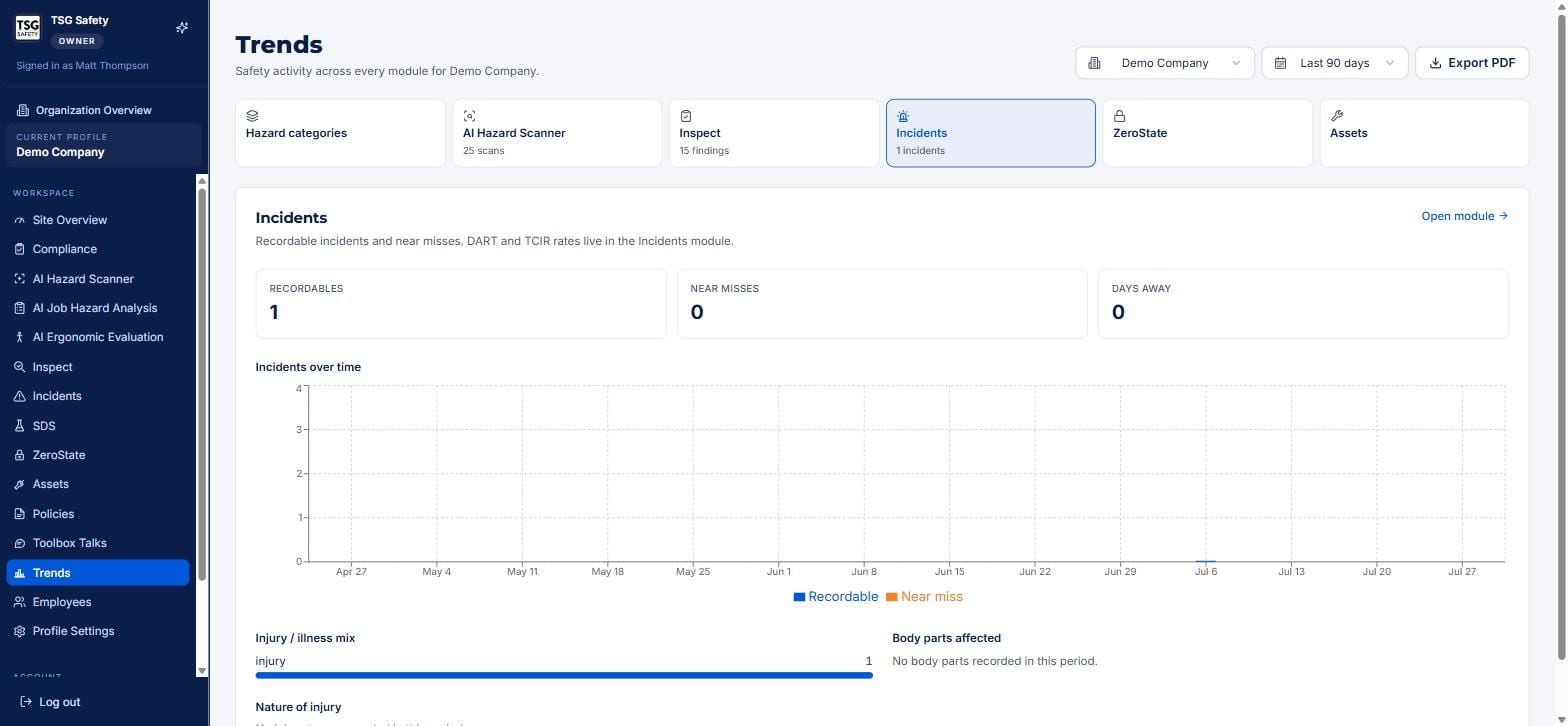The image size is (1568, 726).
Task: Click the sidebar scroll up arrow
Action: pyautogui.click(x=202, y=181)
